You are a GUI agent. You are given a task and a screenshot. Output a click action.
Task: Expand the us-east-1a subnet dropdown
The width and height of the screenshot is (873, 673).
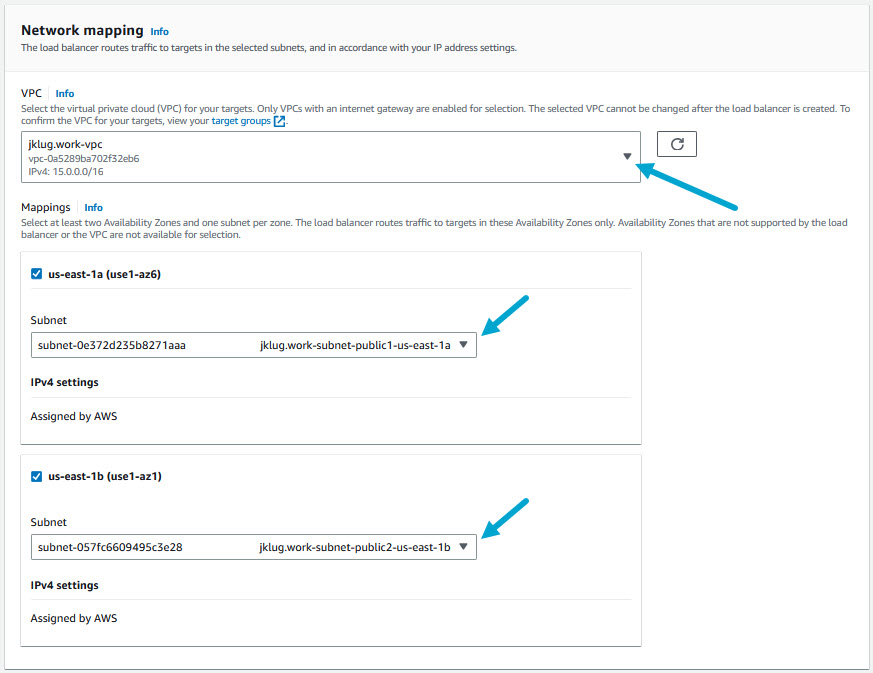tap(253, 345)
